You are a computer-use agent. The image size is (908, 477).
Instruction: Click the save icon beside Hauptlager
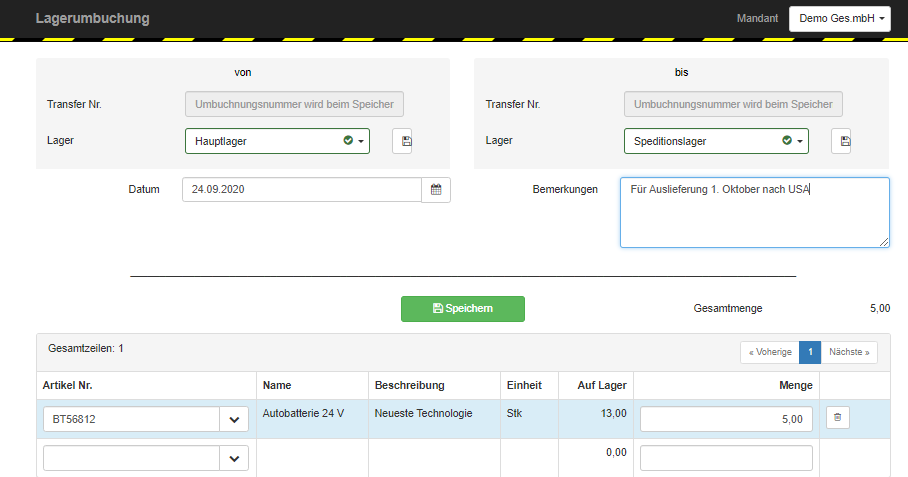tap(402, 141)
